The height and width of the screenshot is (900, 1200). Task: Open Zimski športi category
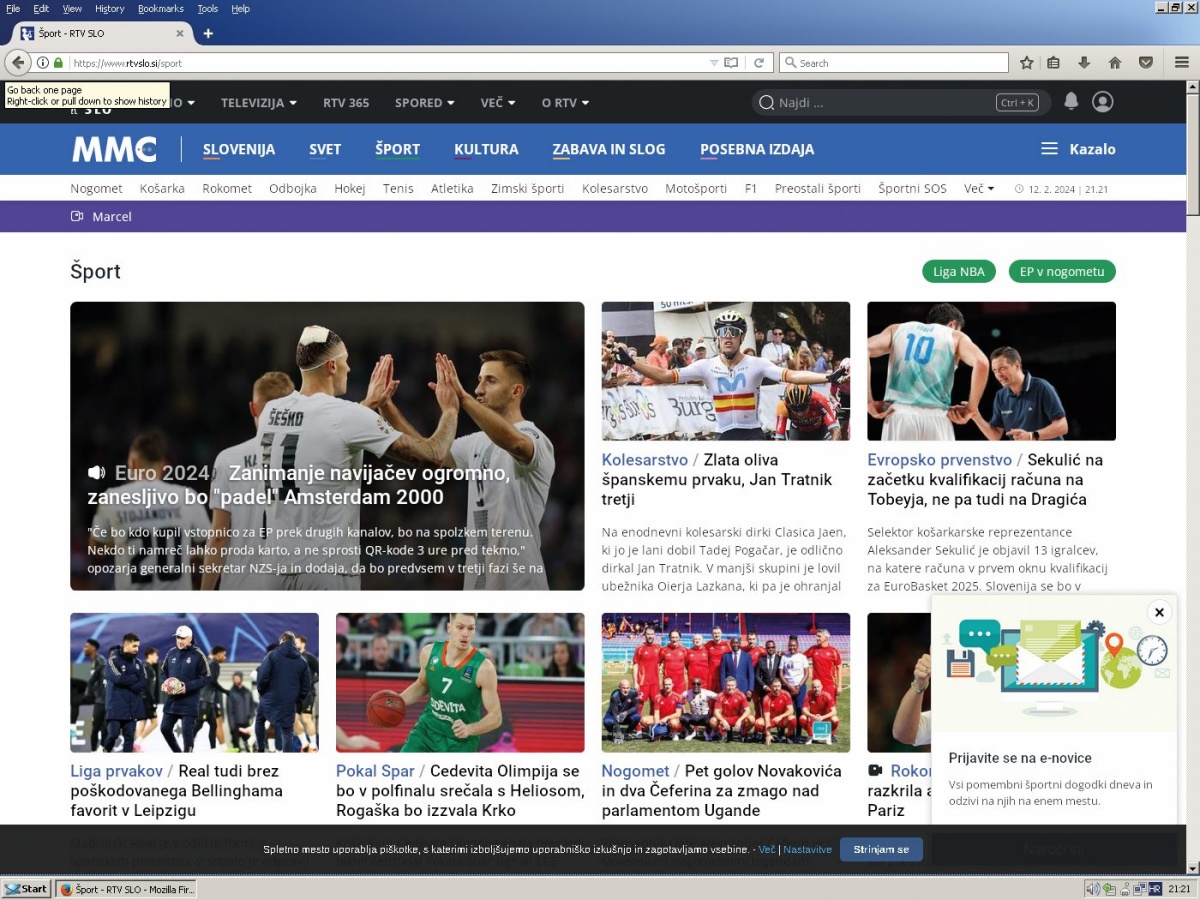[527, 188]
